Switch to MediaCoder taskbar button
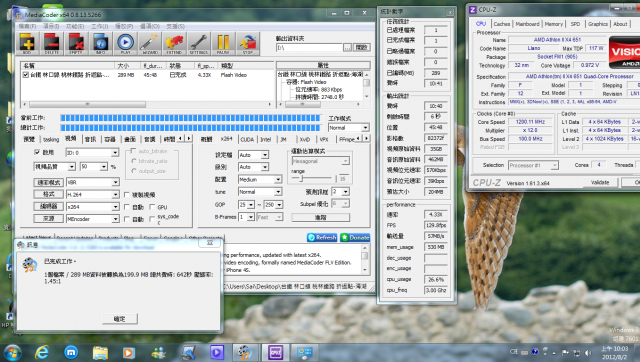Viewport: 640px width, 362px height. point(245,353)
